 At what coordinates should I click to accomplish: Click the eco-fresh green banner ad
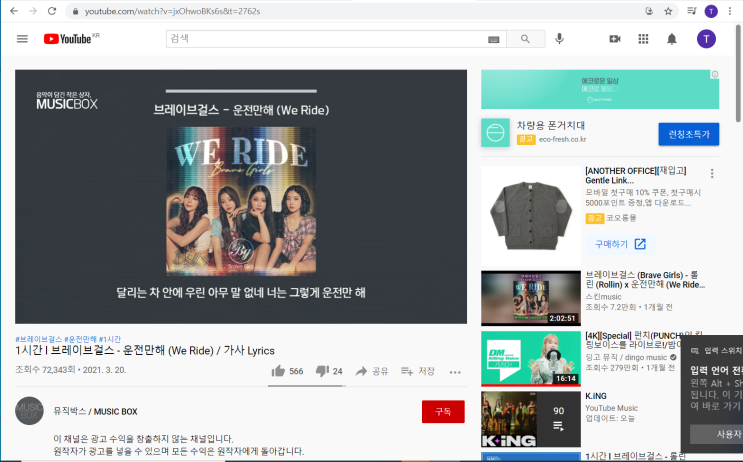pos(600,89)
